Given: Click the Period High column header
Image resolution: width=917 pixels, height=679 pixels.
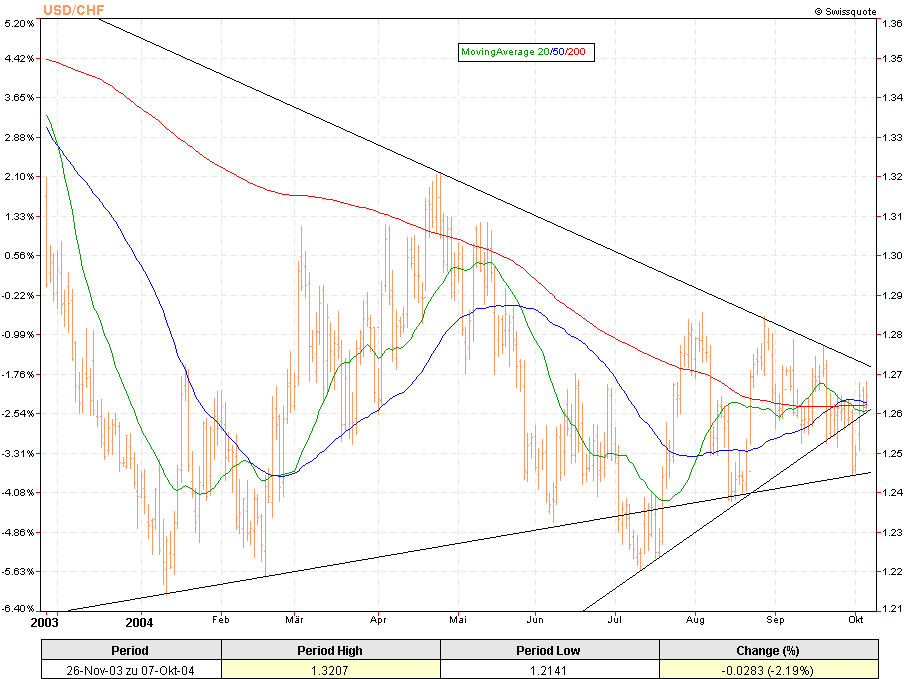Looking at the screenshot, I should tap(330, 650).
